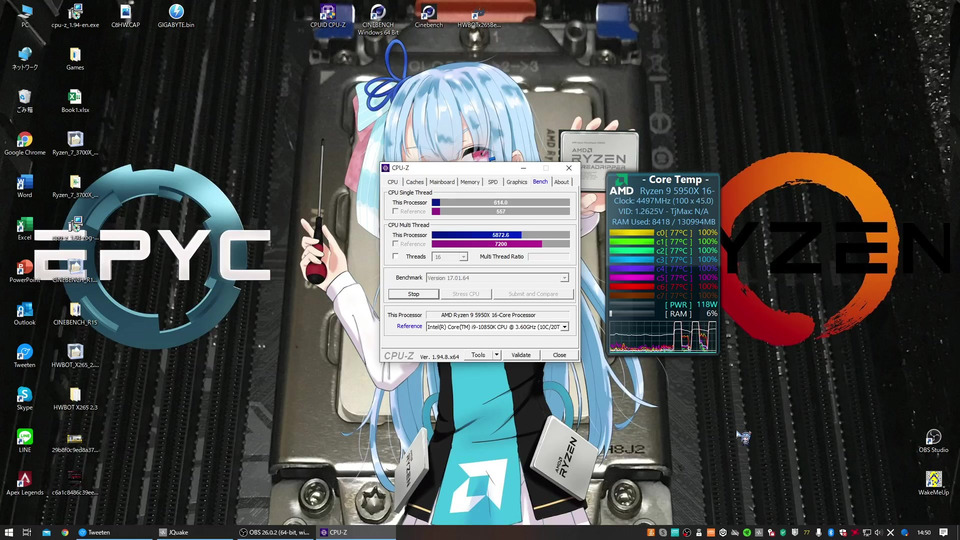Click the single thread This Processor score bar
This screenshot has width=960, height=540.
coord(501,202)
